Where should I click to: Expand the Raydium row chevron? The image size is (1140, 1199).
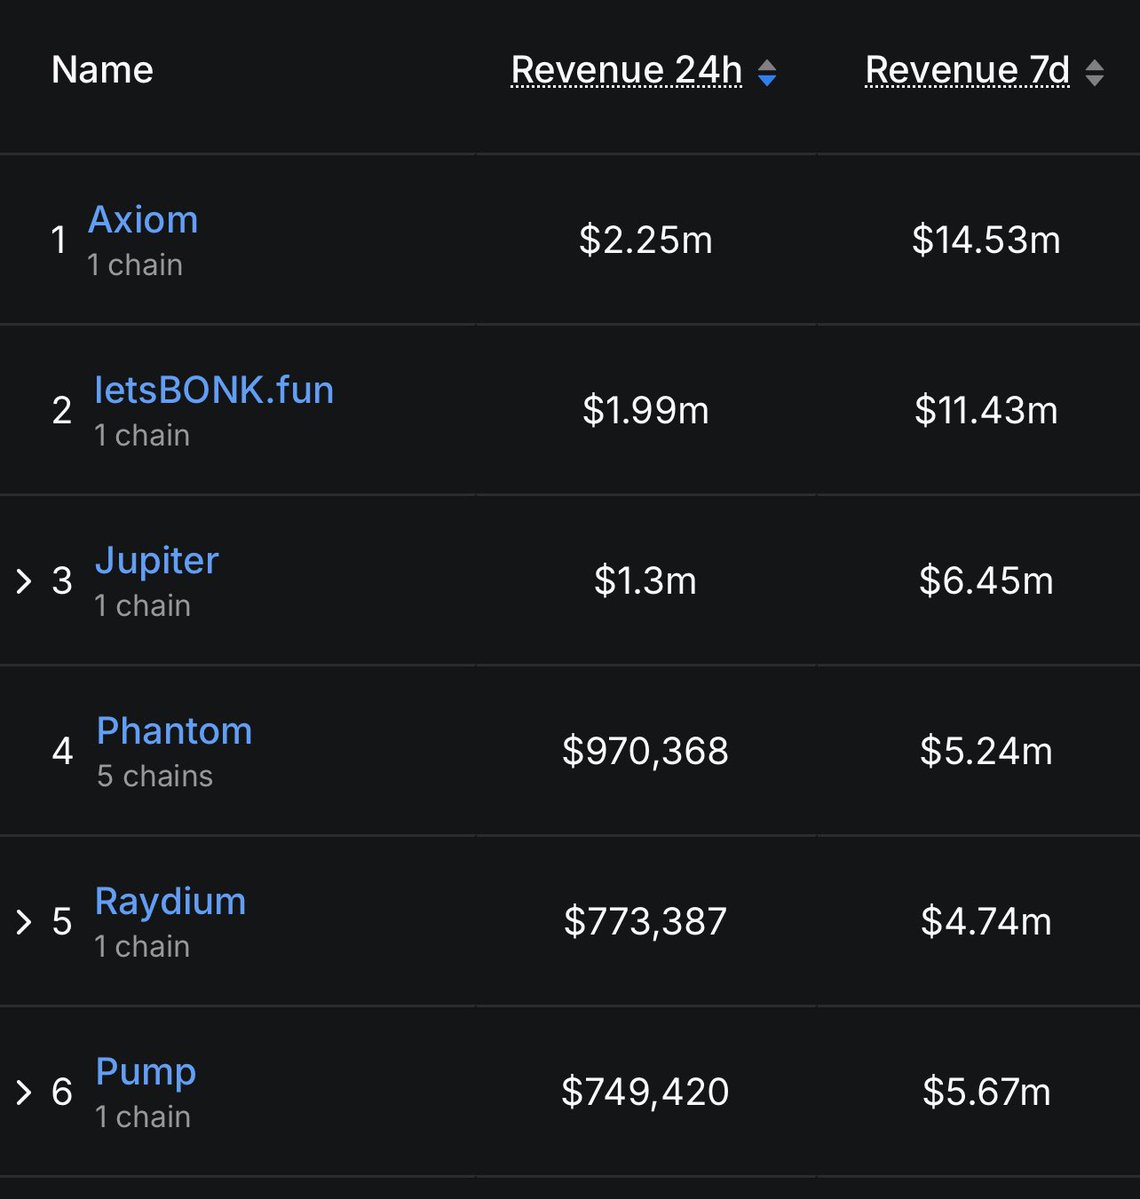pos(24,922)
